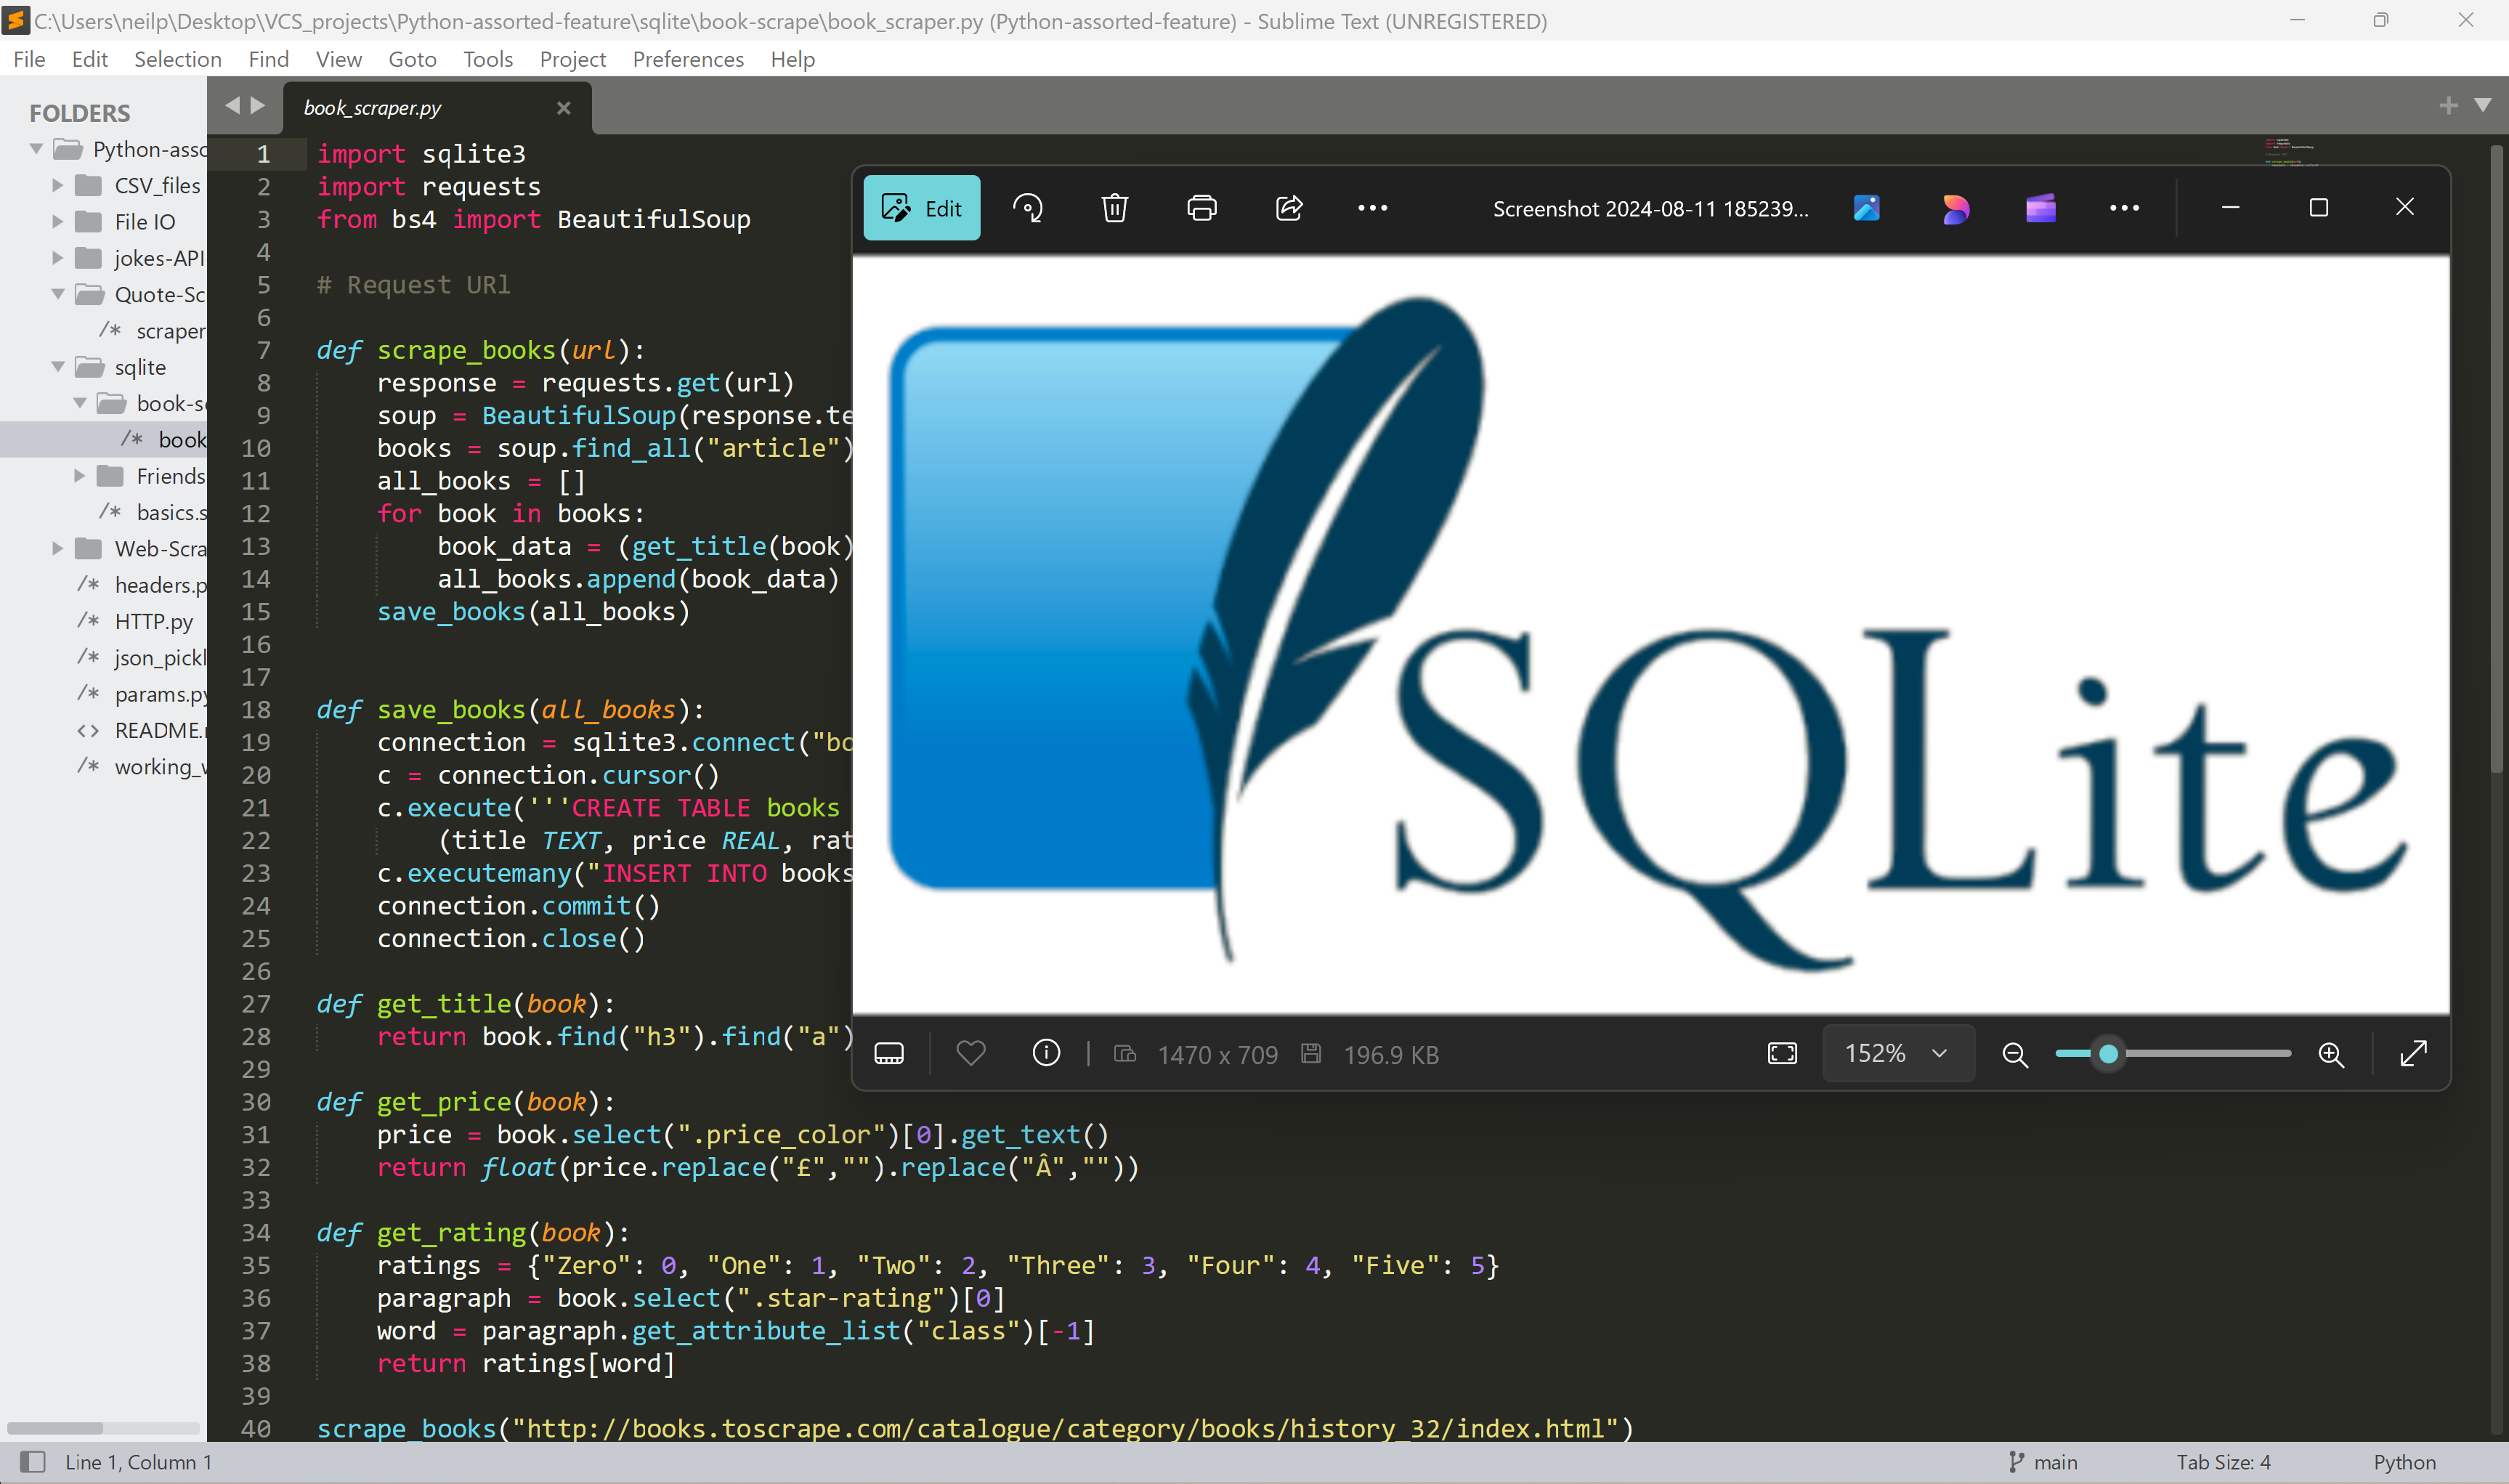Change Tab Size: 4 setting
The image size is (2509, 1484).
(2223, 1462)
